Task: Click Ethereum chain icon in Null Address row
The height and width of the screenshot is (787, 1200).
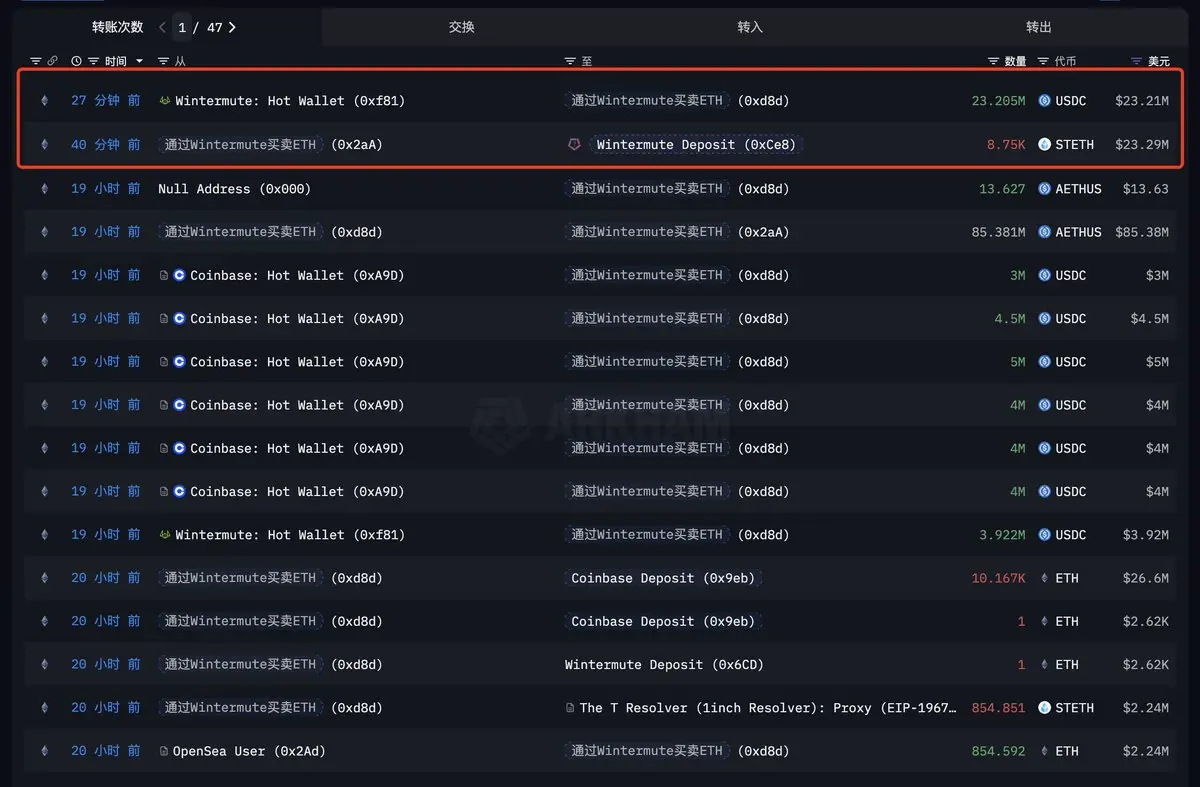Action: pyautogui.click(x=44, y=189)
